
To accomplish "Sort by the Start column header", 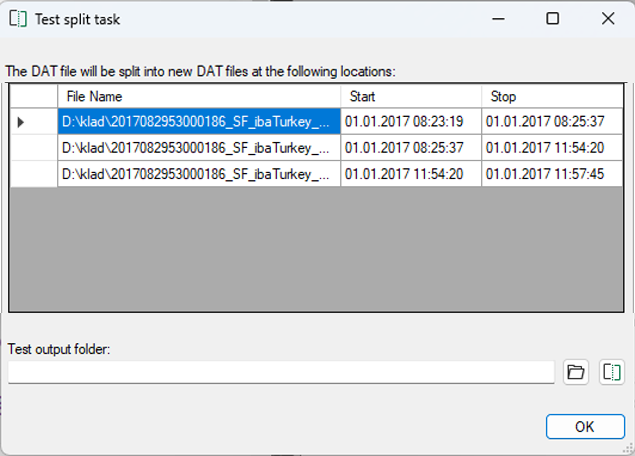I will point(411,96).
